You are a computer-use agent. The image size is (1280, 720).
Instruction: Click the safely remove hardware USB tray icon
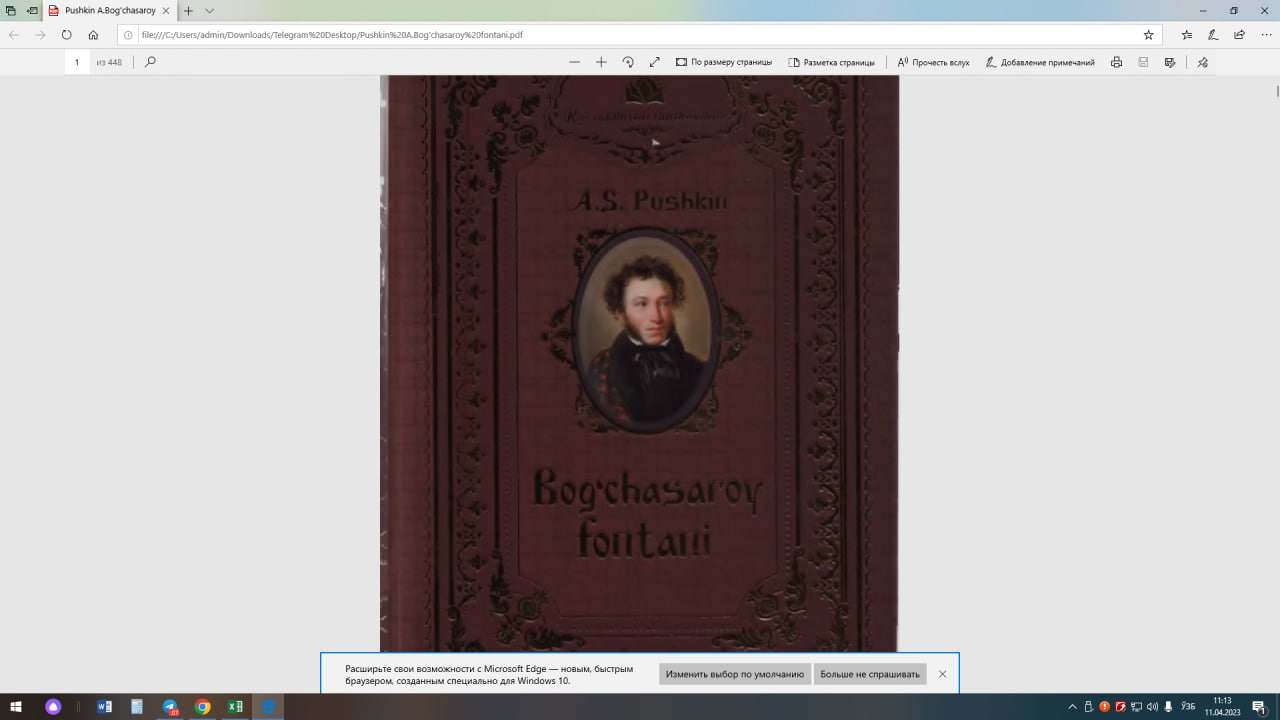point(1088,707)
